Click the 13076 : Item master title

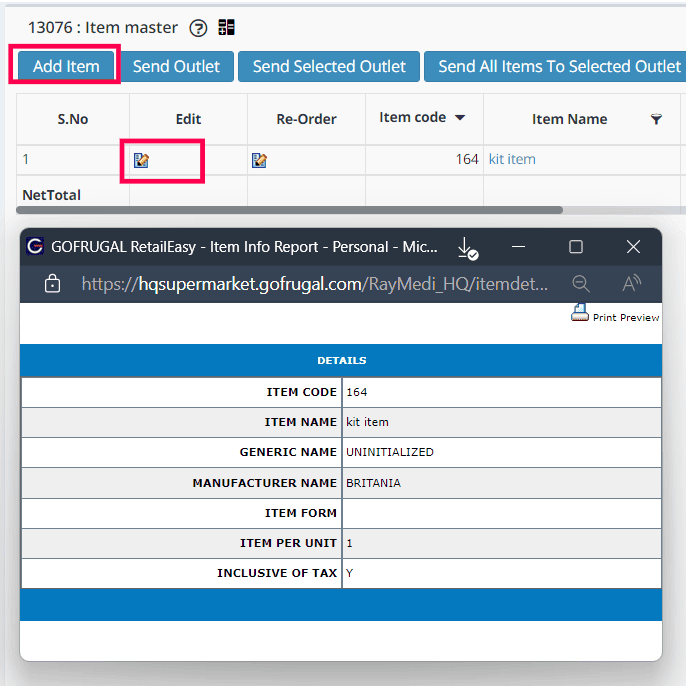click(103, 28)
